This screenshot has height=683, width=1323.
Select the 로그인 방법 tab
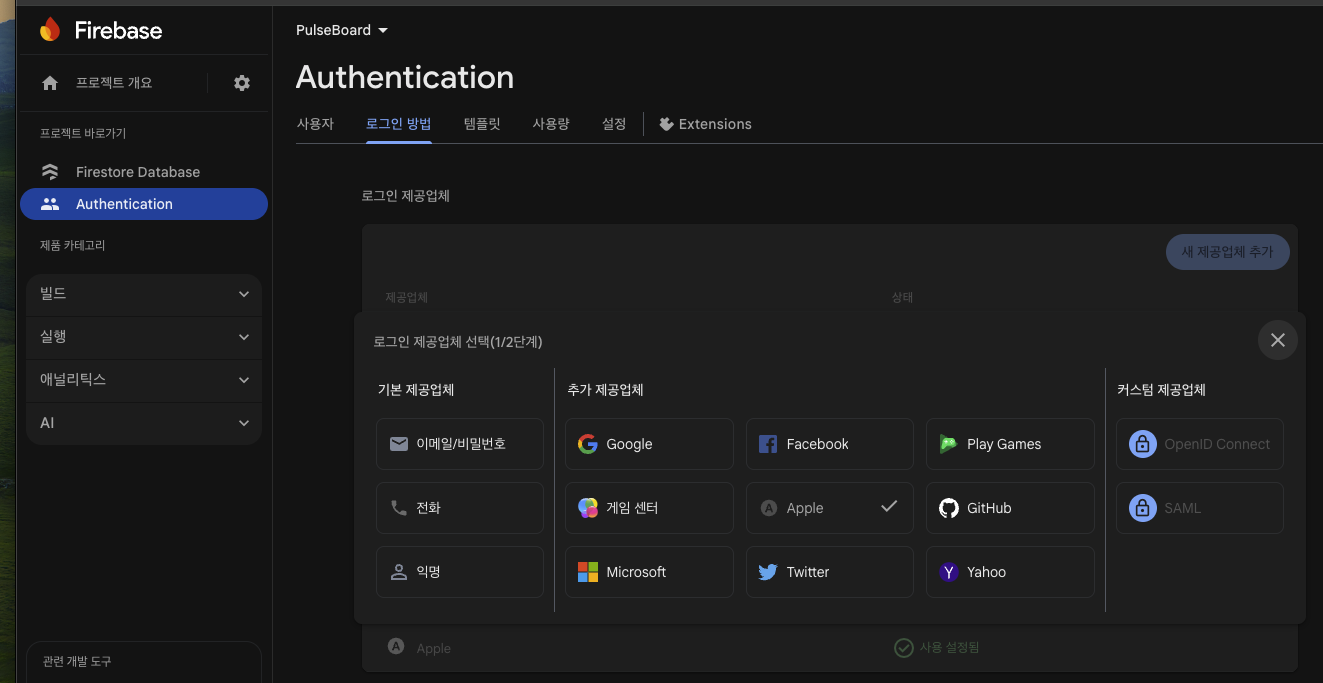[399, 124]
